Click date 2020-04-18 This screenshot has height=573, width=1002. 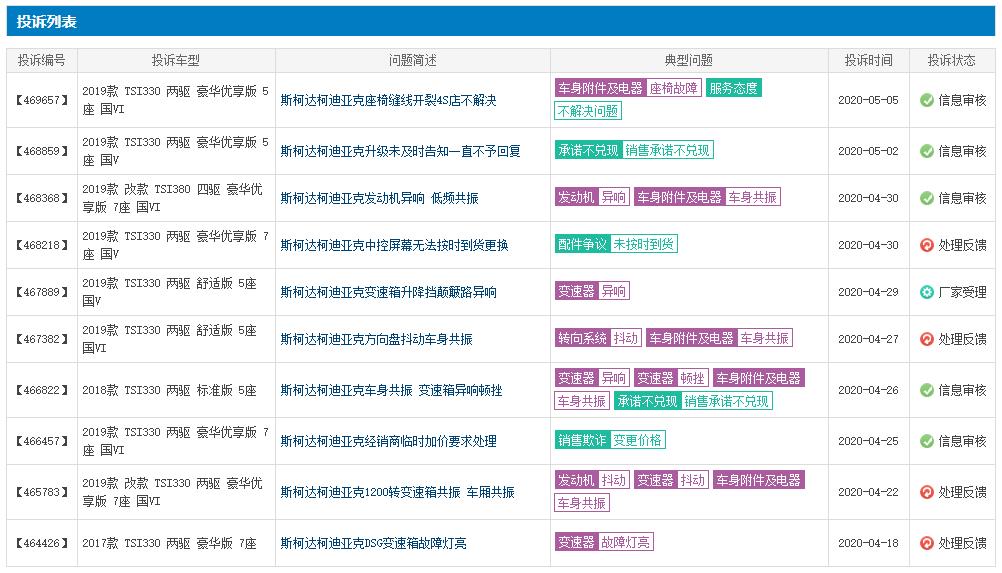pyautogui.click(x=868, y=544)
